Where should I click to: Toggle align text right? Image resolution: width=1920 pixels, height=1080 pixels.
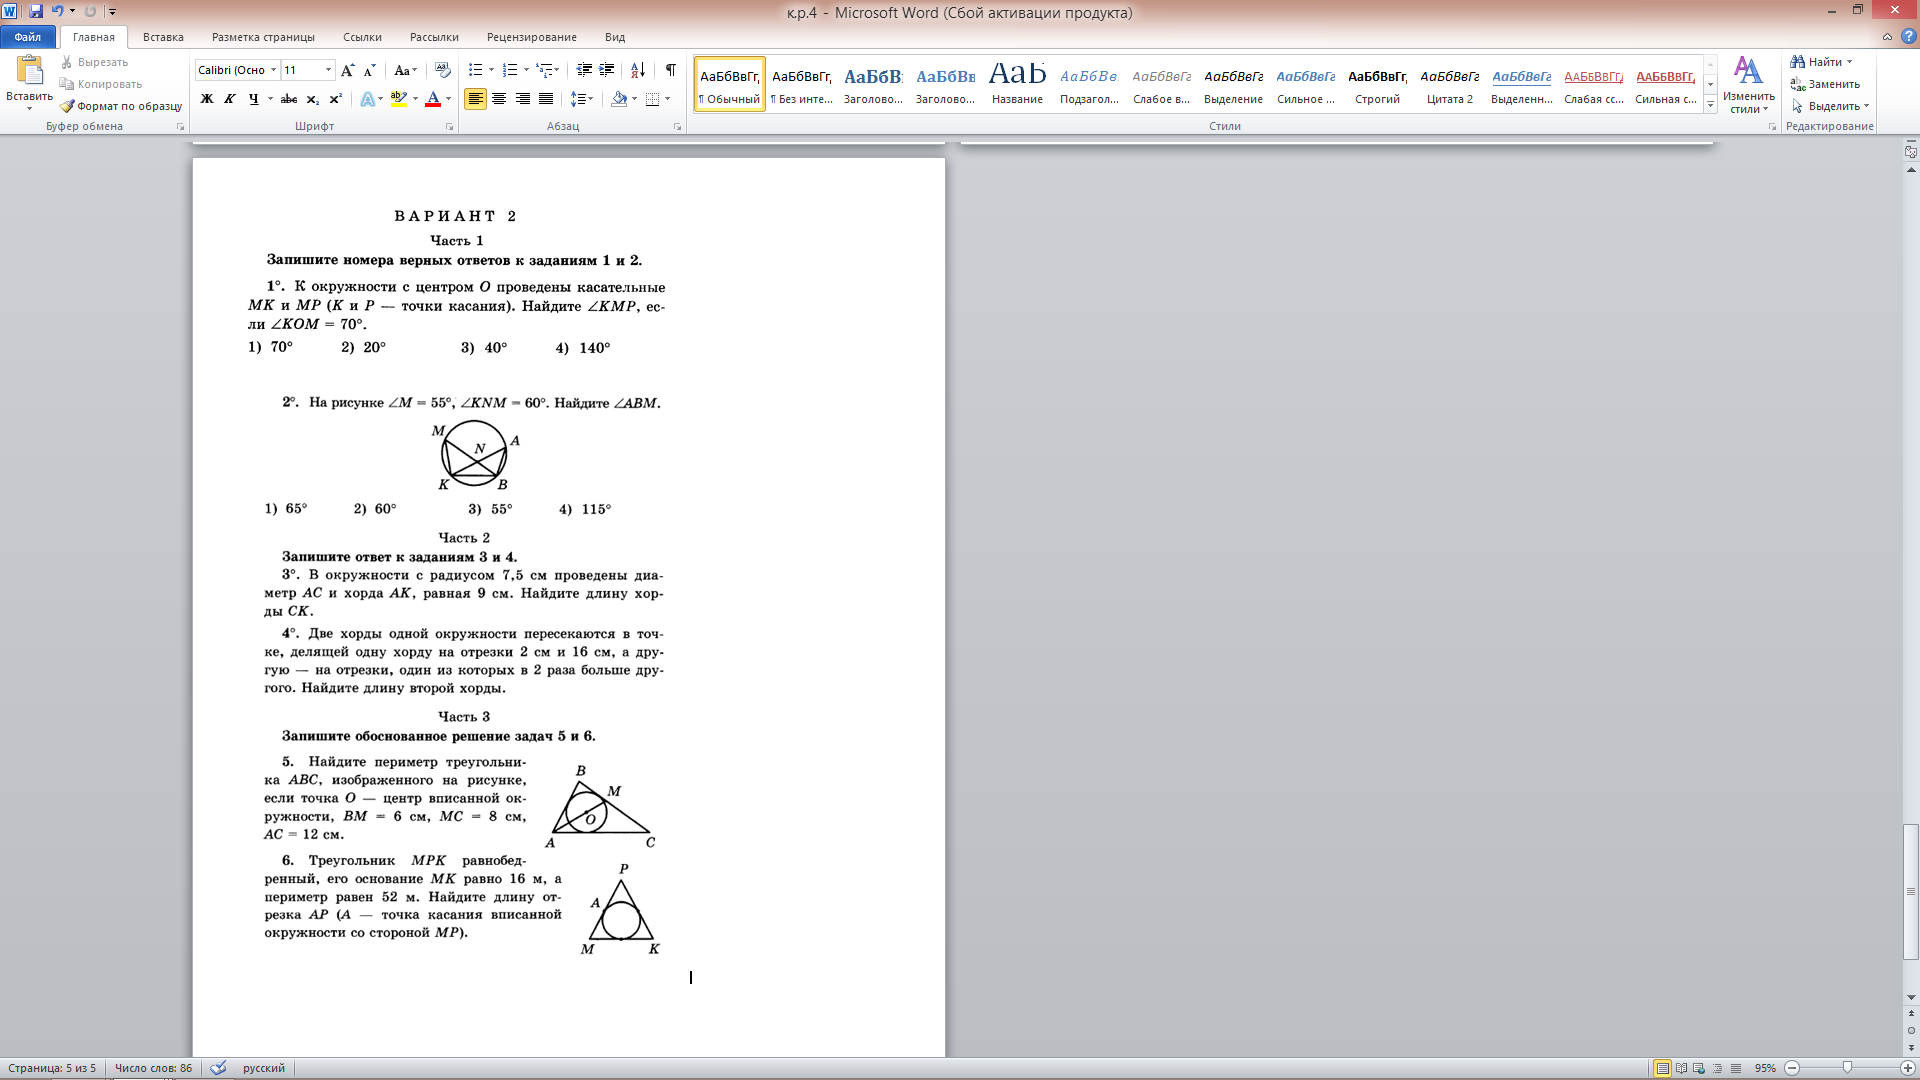pyautogui.click(x=522, y=99)
